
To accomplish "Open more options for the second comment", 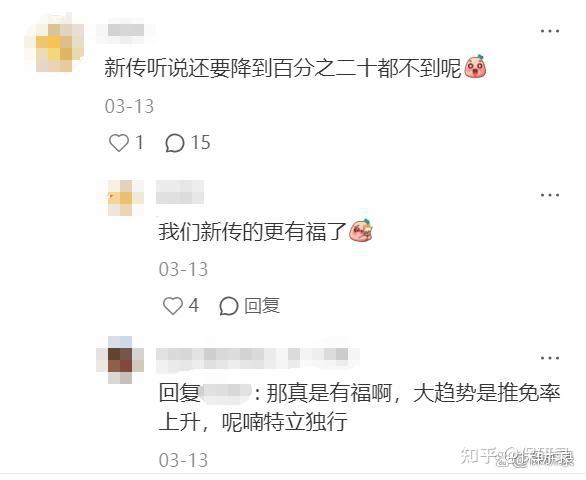I will coord(550,195).
